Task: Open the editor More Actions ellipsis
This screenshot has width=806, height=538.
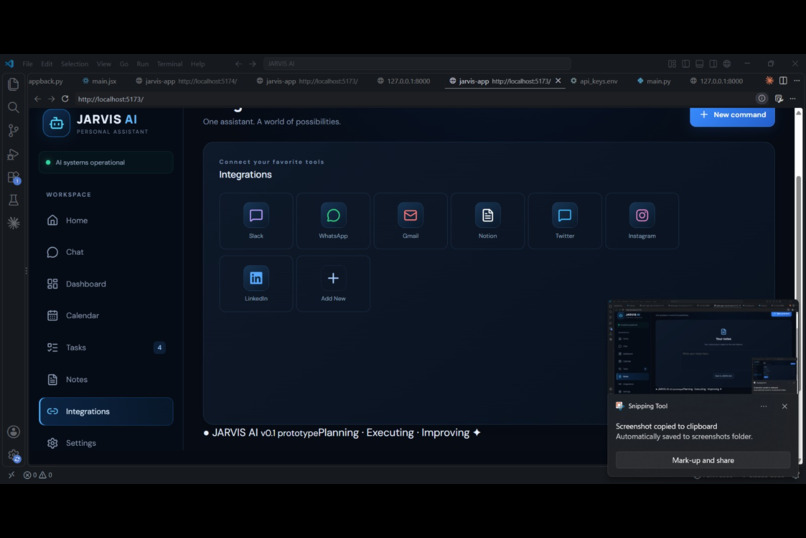Action: [796, 81]
